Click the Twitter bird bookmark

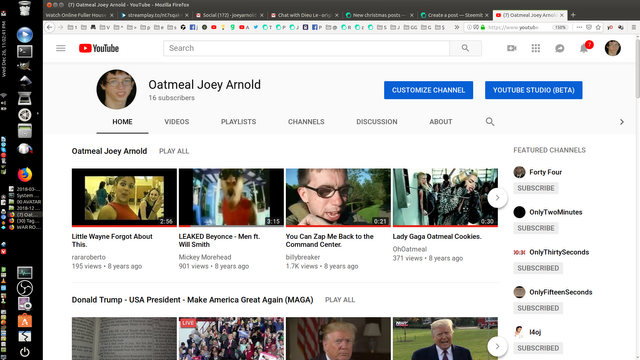click(256, 27)
